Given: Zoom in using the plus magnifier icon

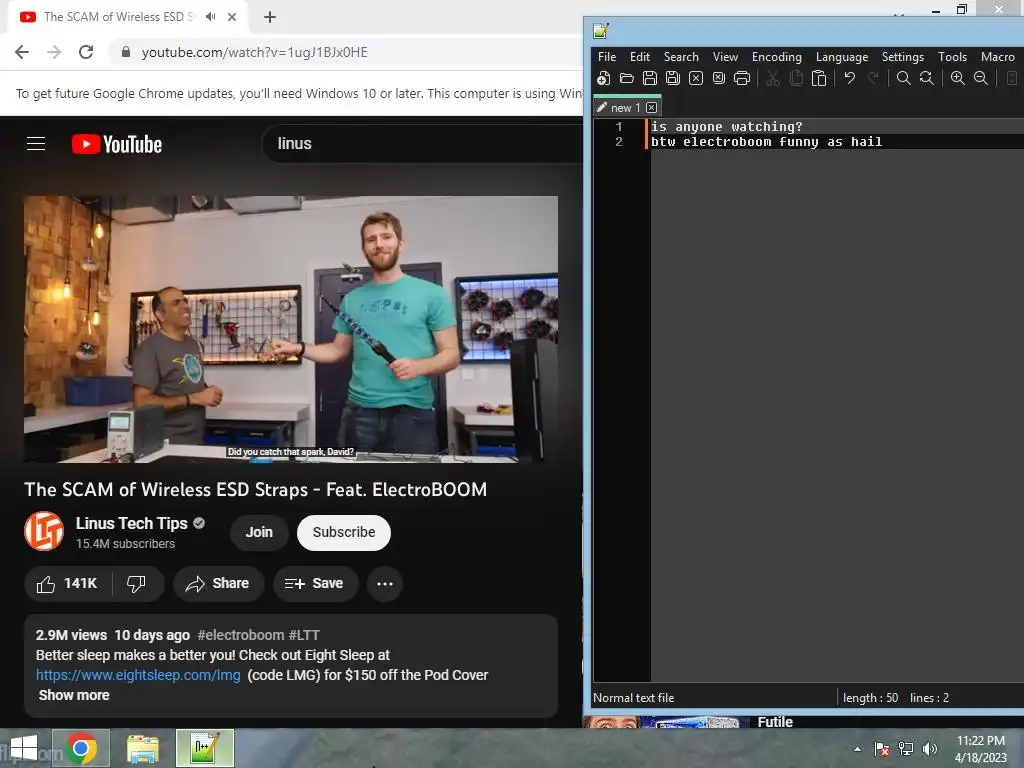Looking at the screenshot, I should point(957,78).
